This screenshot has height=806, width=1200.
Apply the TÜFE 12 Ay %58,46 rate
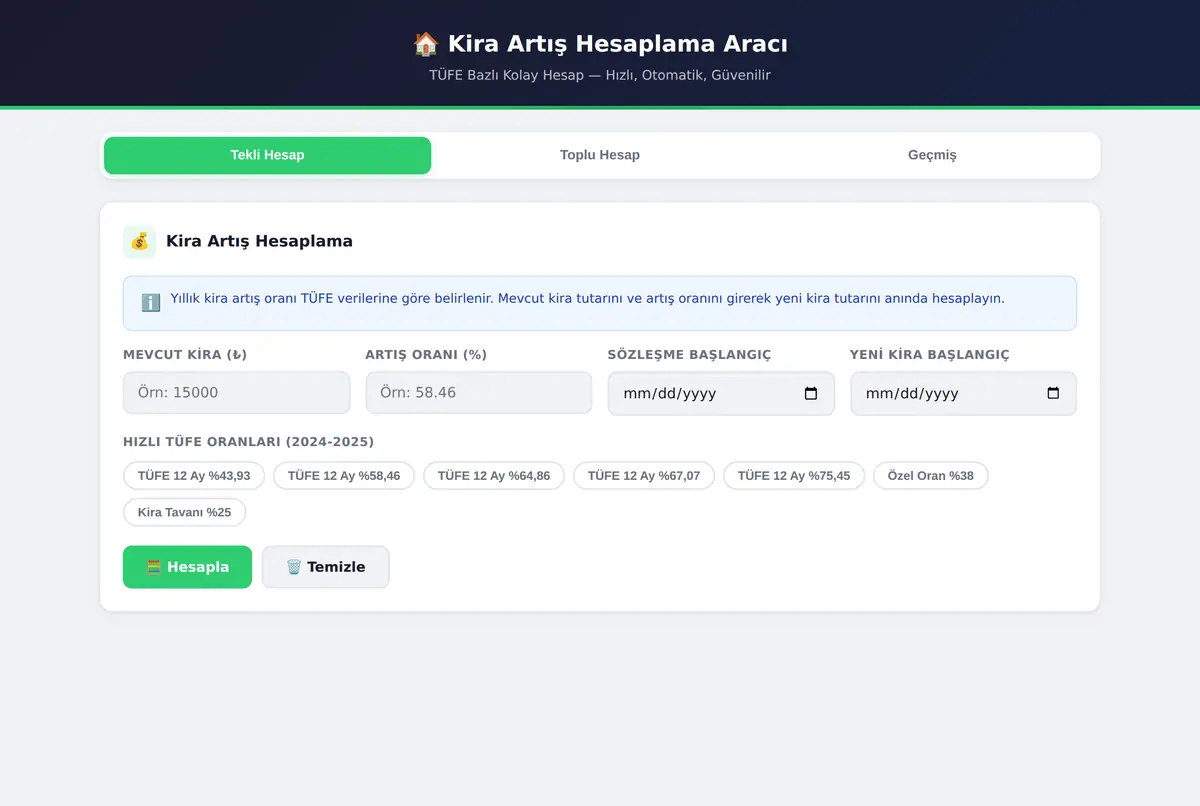(x=344, y=476)
